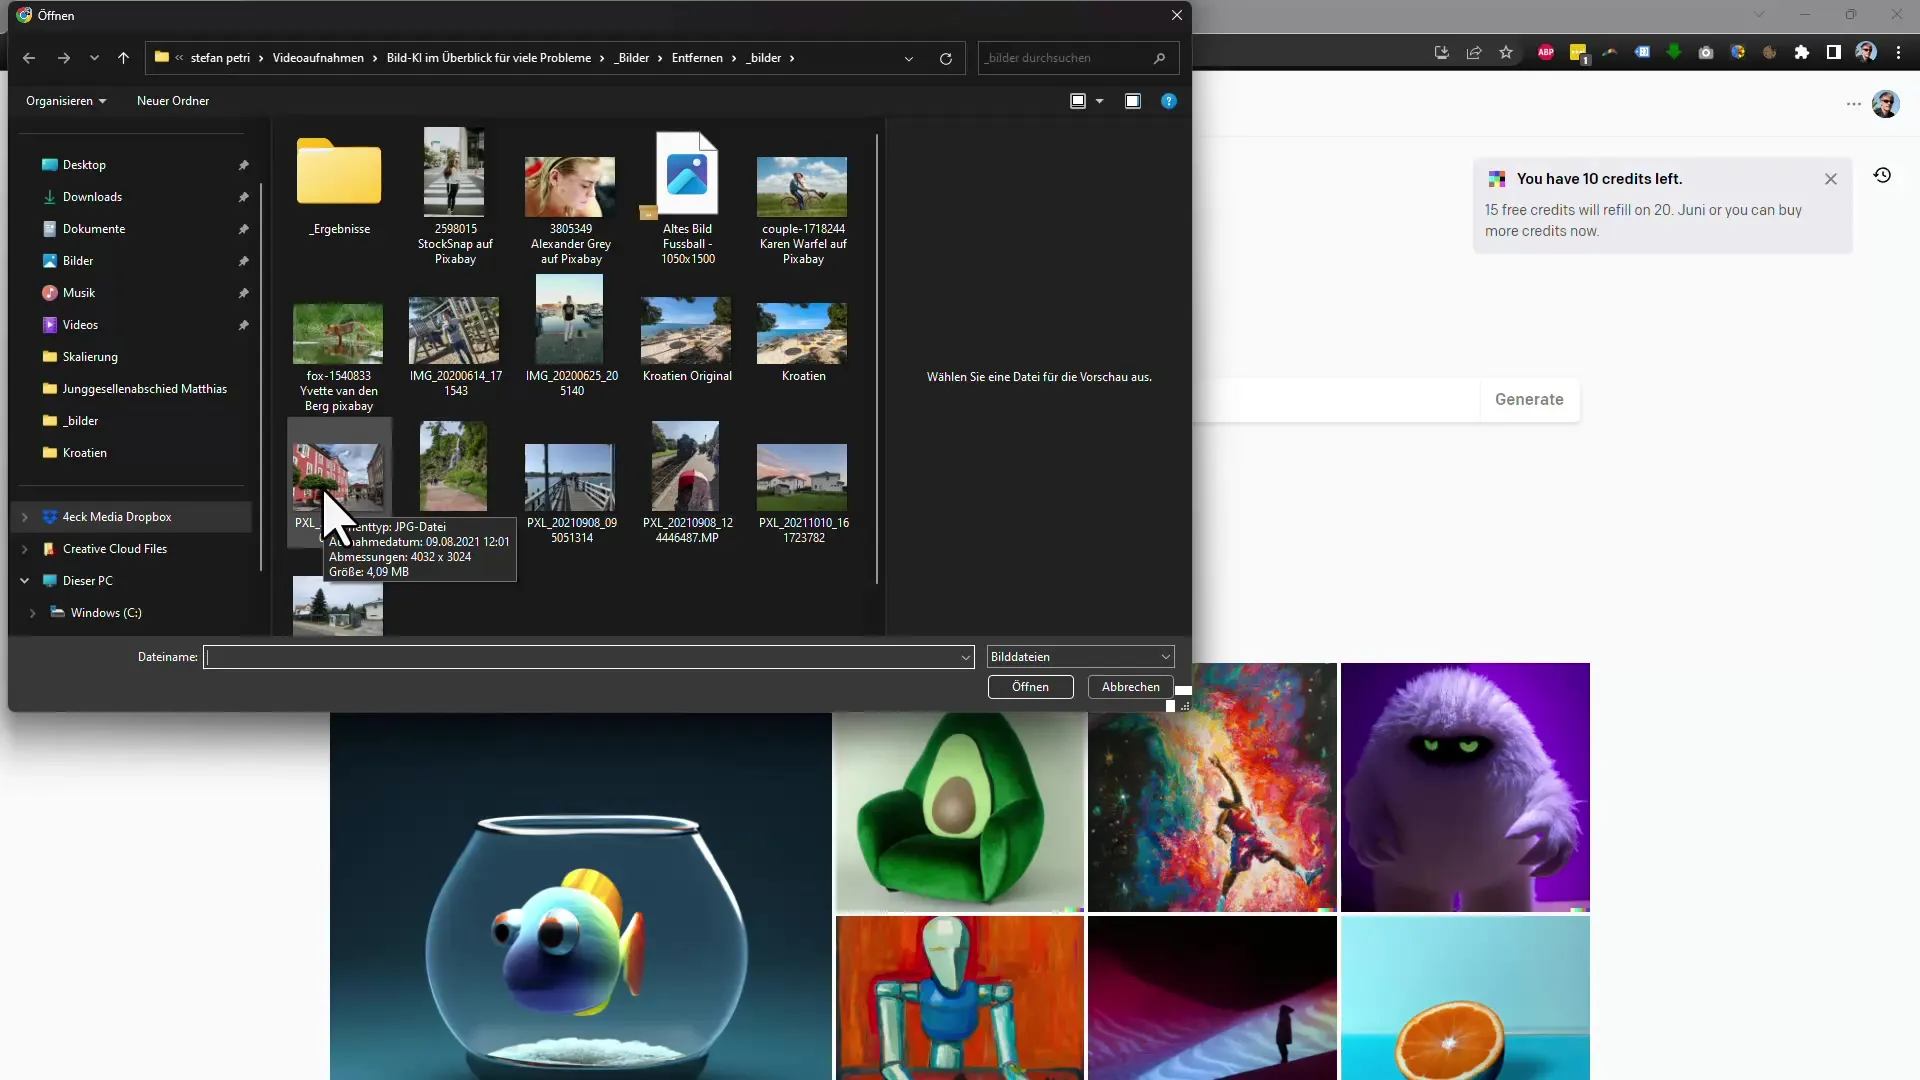Screen dimensions: 1920x1080
Task: Click Öffnen to open selected file
Action: click(1031, 686)
